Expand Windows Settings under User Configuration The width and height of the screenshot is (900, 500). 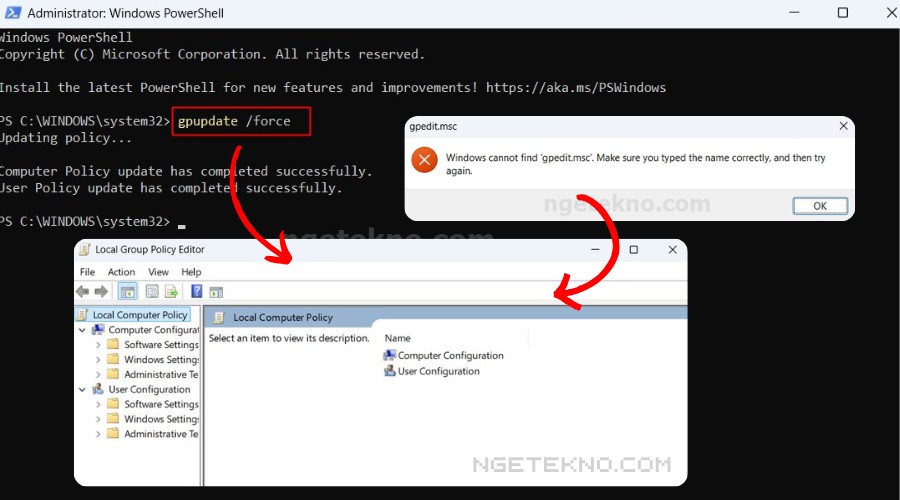click(98, 420)
